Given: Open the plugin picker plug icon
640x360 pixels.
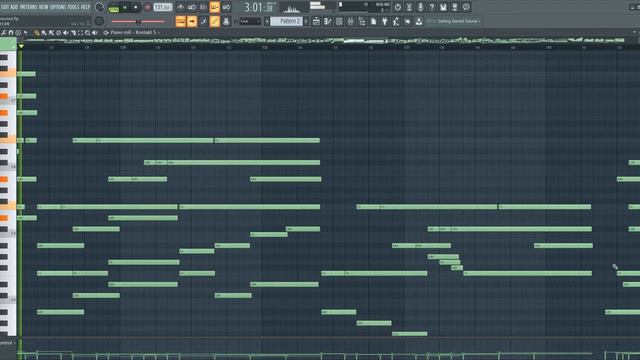Looking at the screenshot, I should pyautogui.click(x=384, y=21).
